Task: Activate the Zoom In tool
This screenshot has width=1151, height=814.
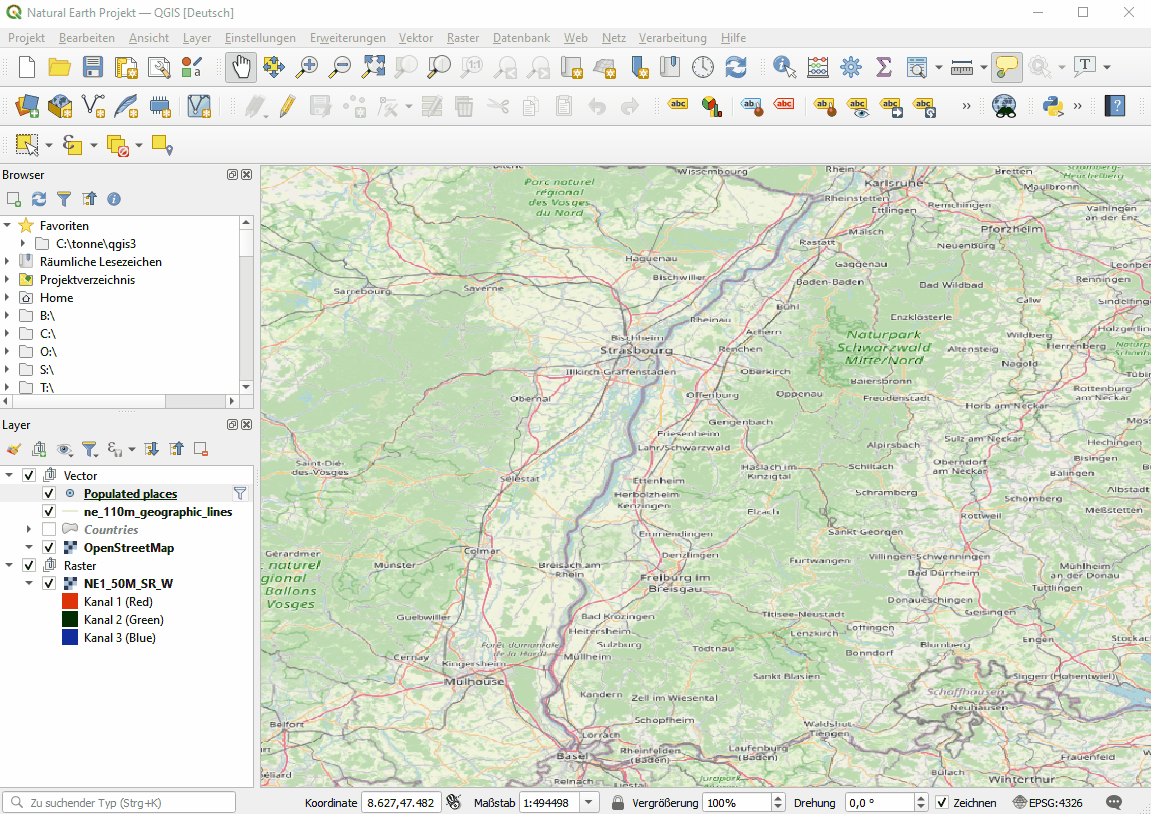Action: pyautogui.click(x=307, y=66)
